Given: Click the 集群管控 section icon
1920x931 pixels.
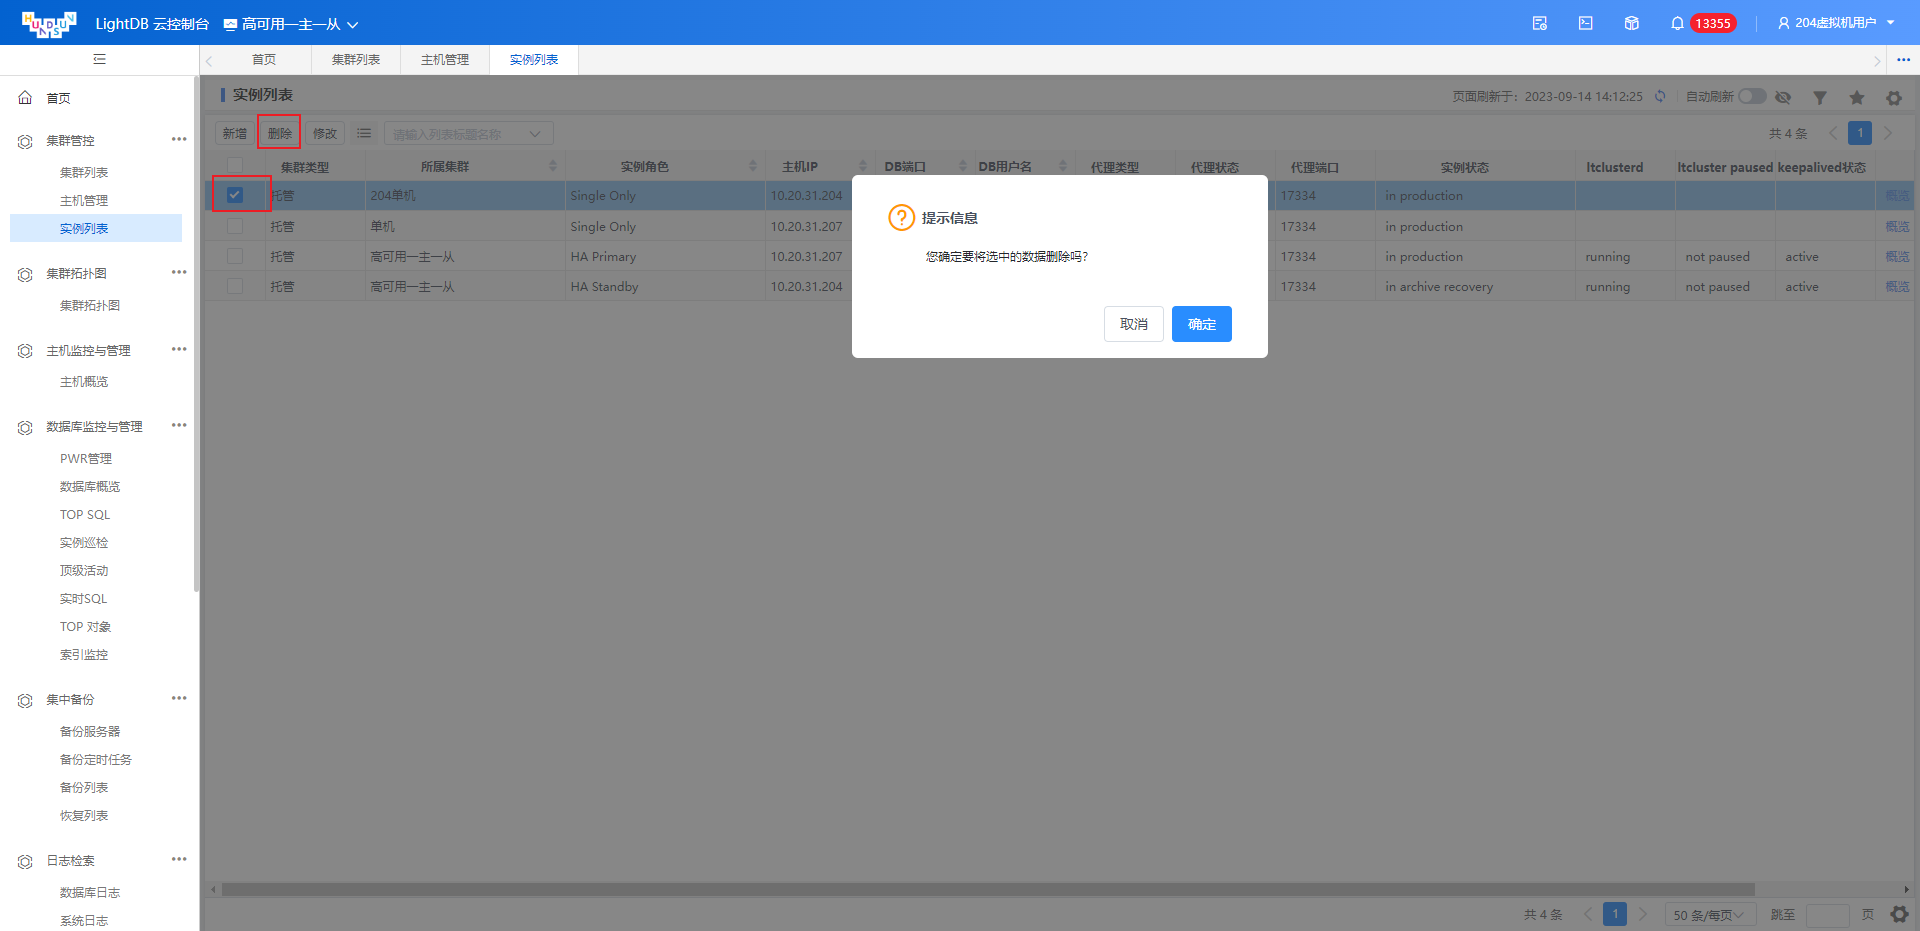Looking at the screenshot, I should (x=25, y=141).
